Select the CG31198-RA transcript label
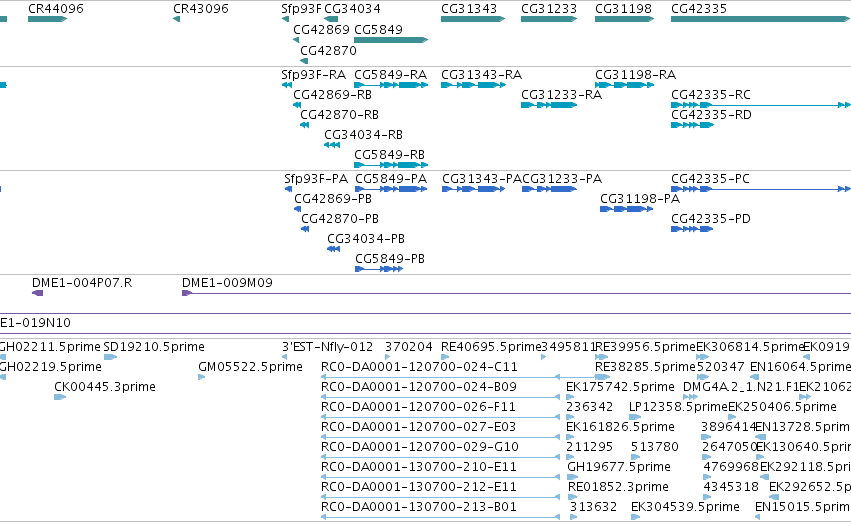 pos(636,75)
